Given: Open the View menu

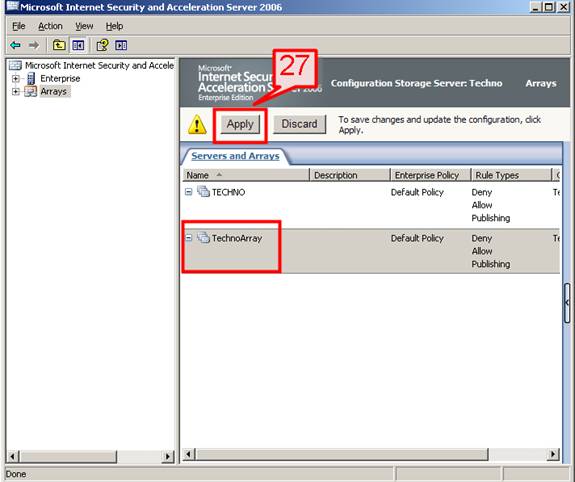Looking at the screenshot, I should [x=84, y=26].
